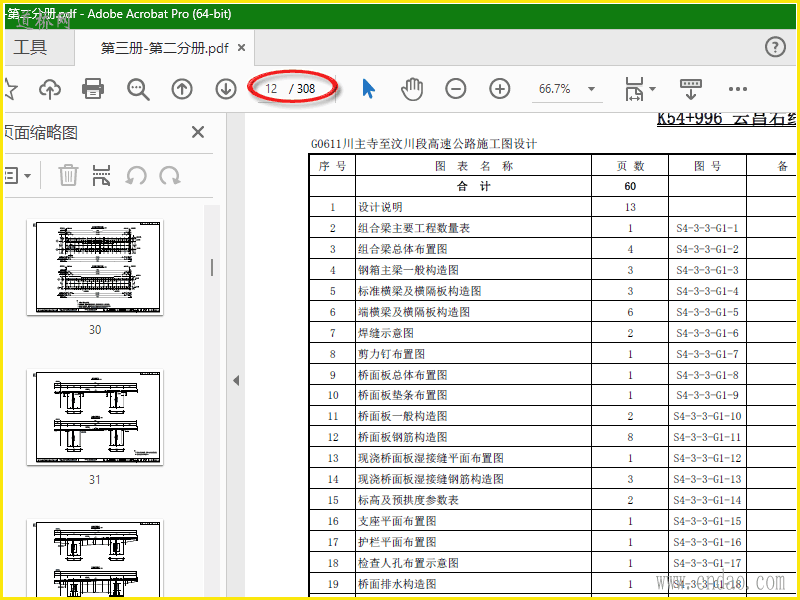This screenshot has width=800, height=600.
Task: Click the / 308 total pages label
Action: point(302,89)
